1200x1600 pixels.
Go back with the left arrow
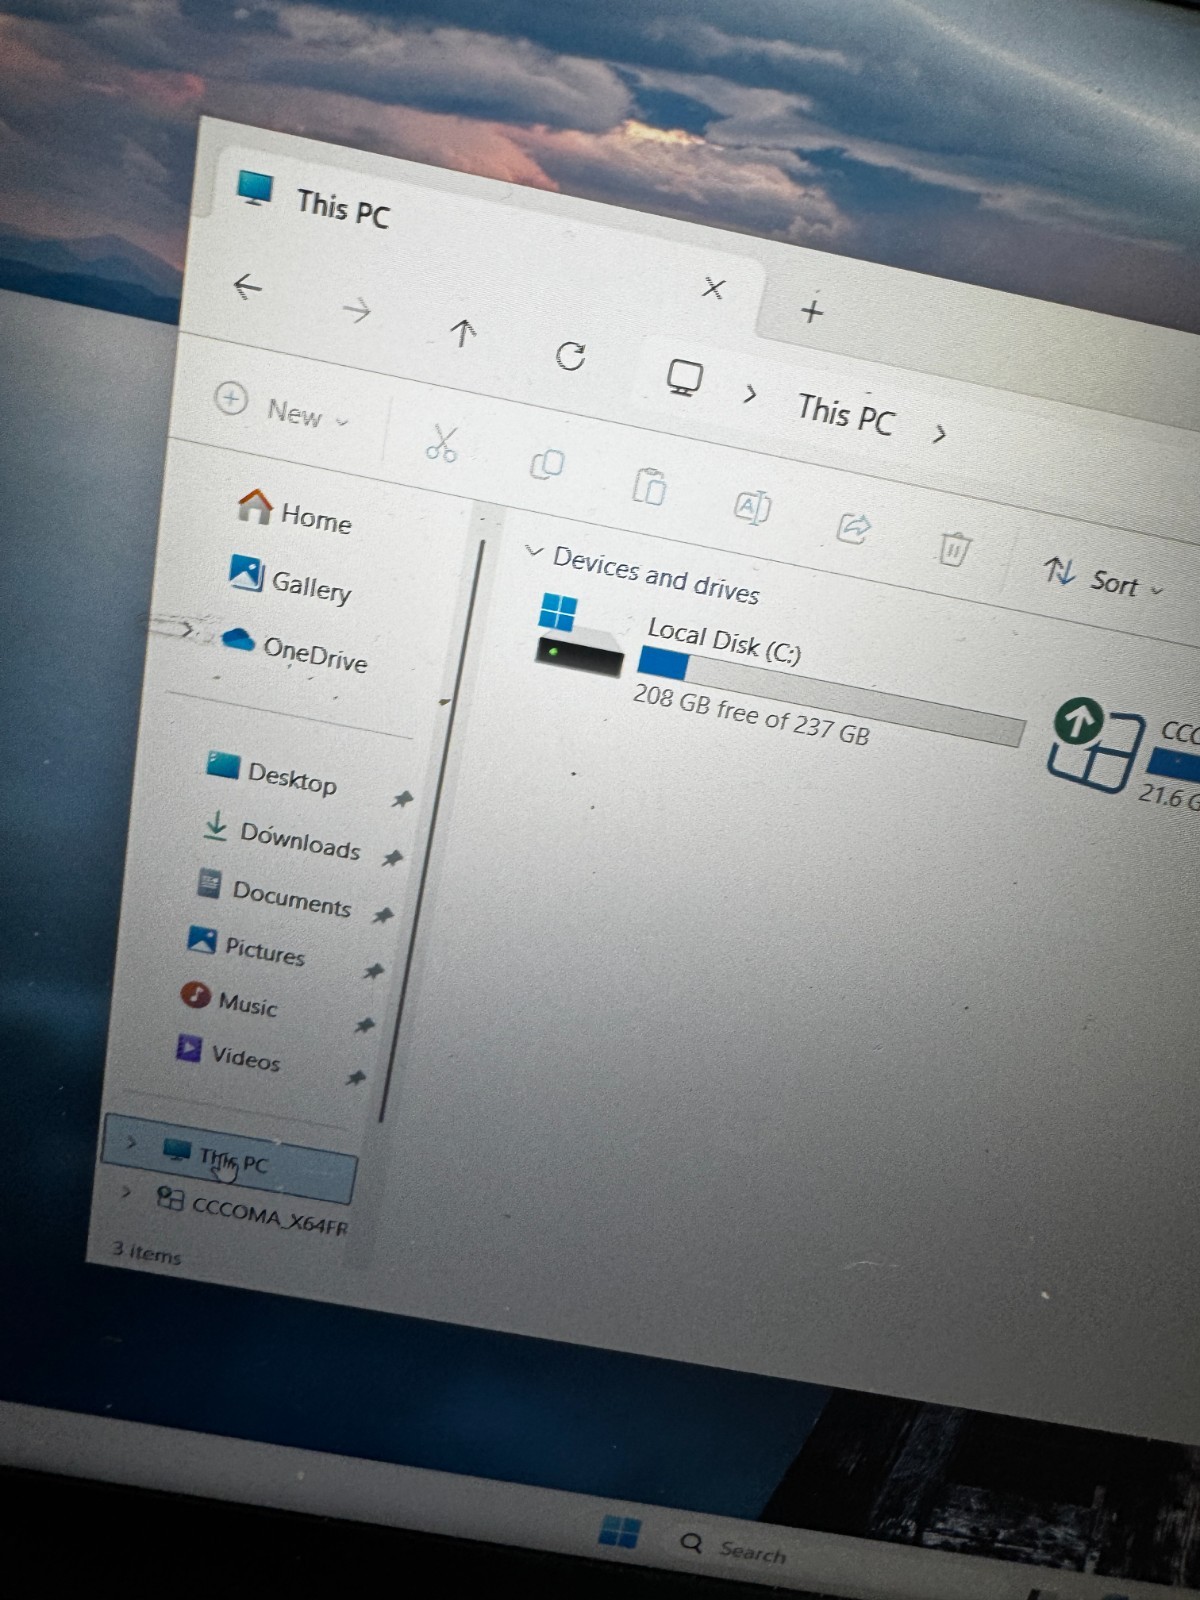coord(247,287)
